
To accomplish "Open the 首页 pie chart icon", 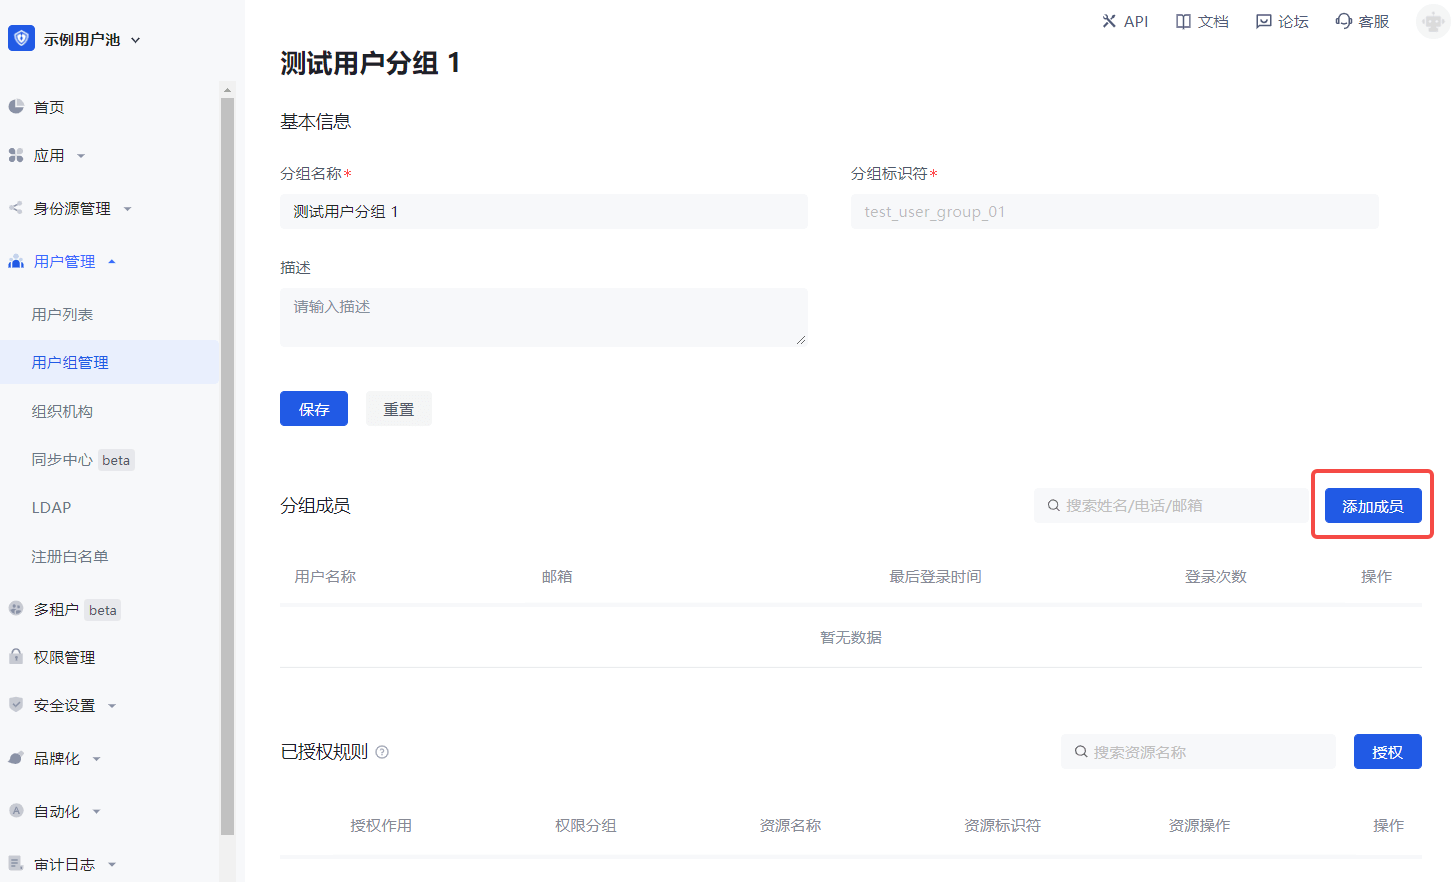I will tap(16, 106).
